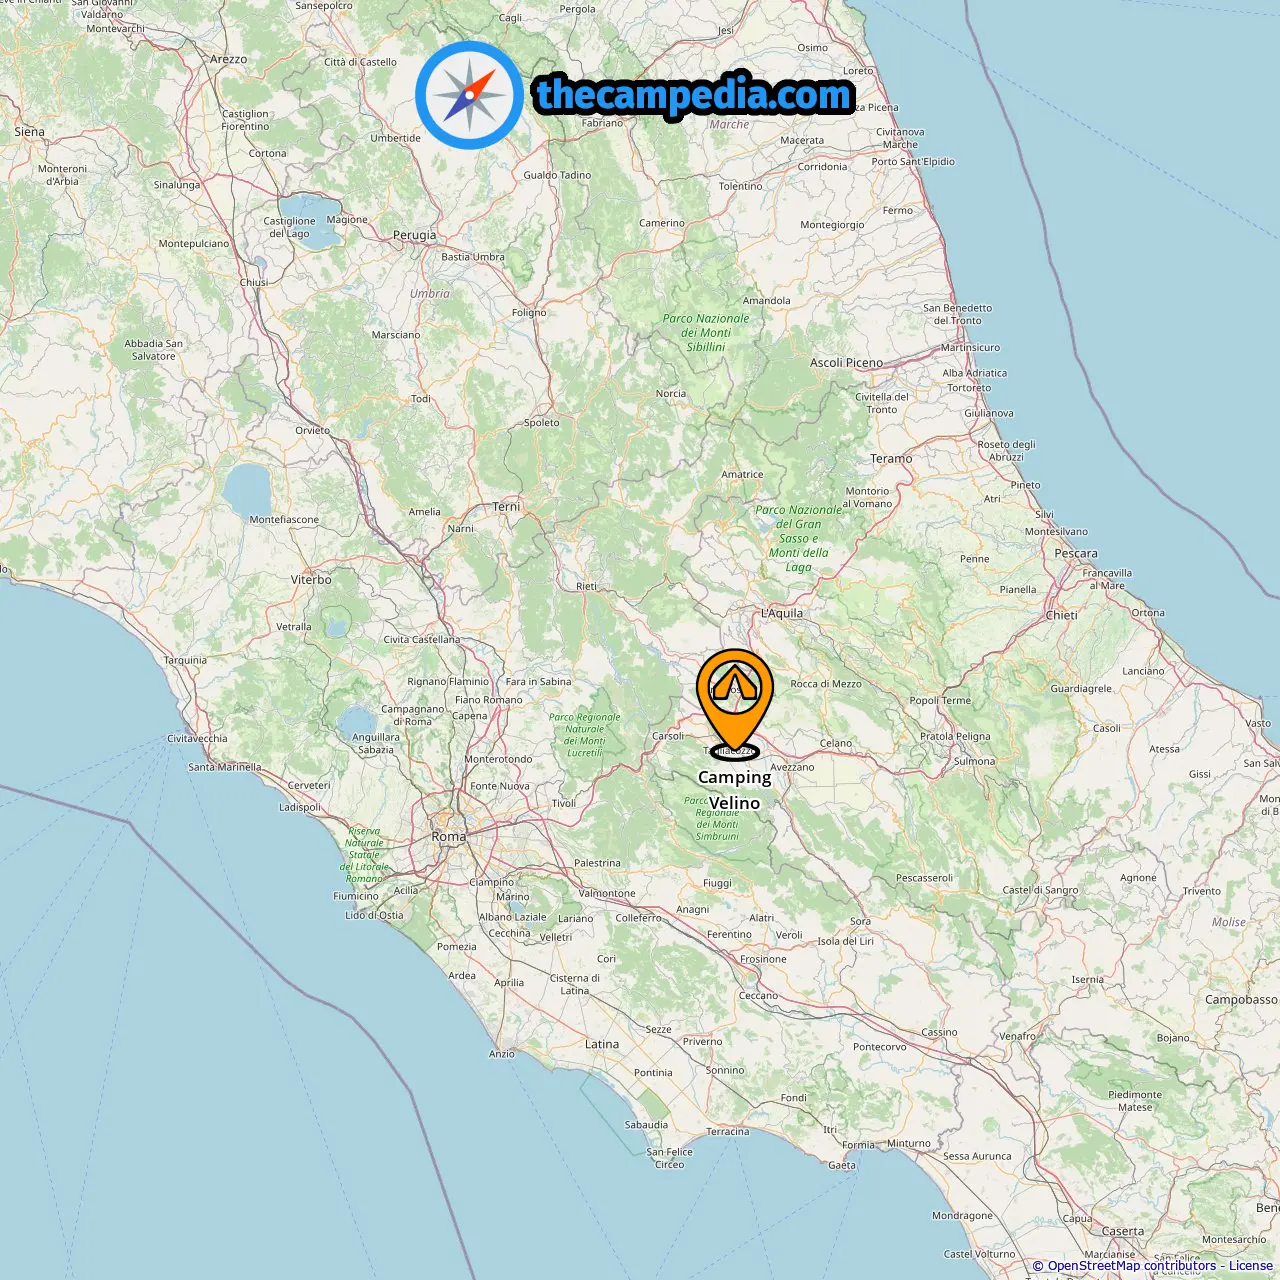
Task: Click the Teramo city label
Action: pos(891,459)
